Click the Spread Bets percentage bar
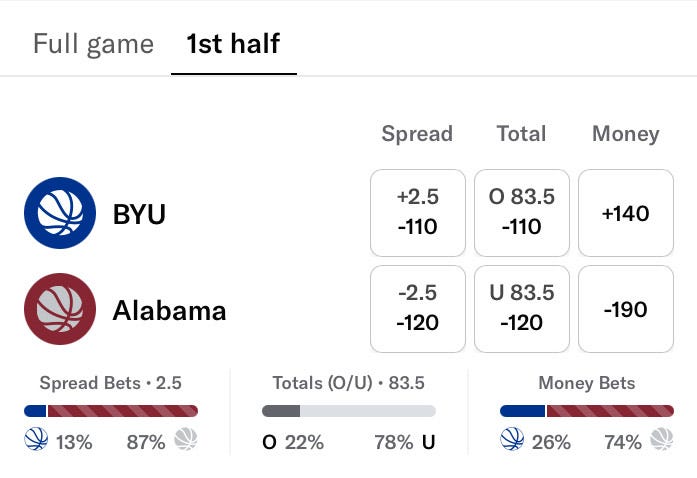The image size is (697, 478). click(111, 411)
